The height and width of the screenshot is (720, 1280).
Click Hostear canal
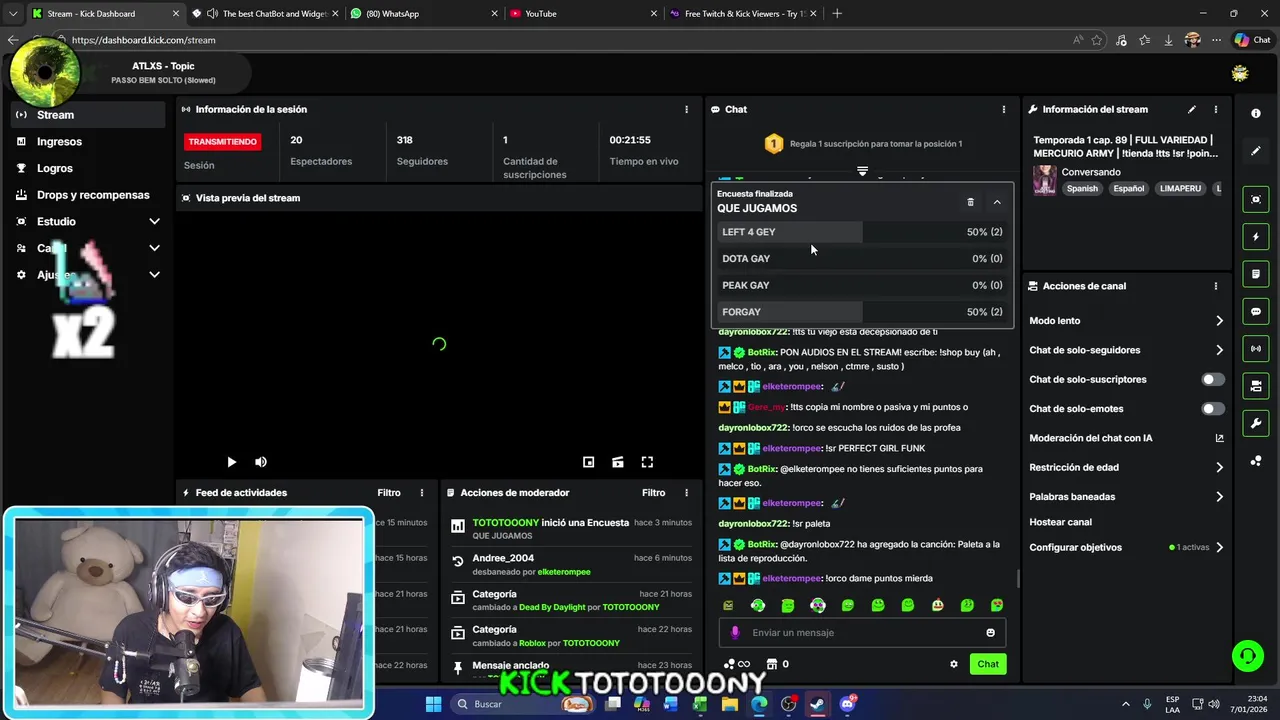pos(1060,522)
